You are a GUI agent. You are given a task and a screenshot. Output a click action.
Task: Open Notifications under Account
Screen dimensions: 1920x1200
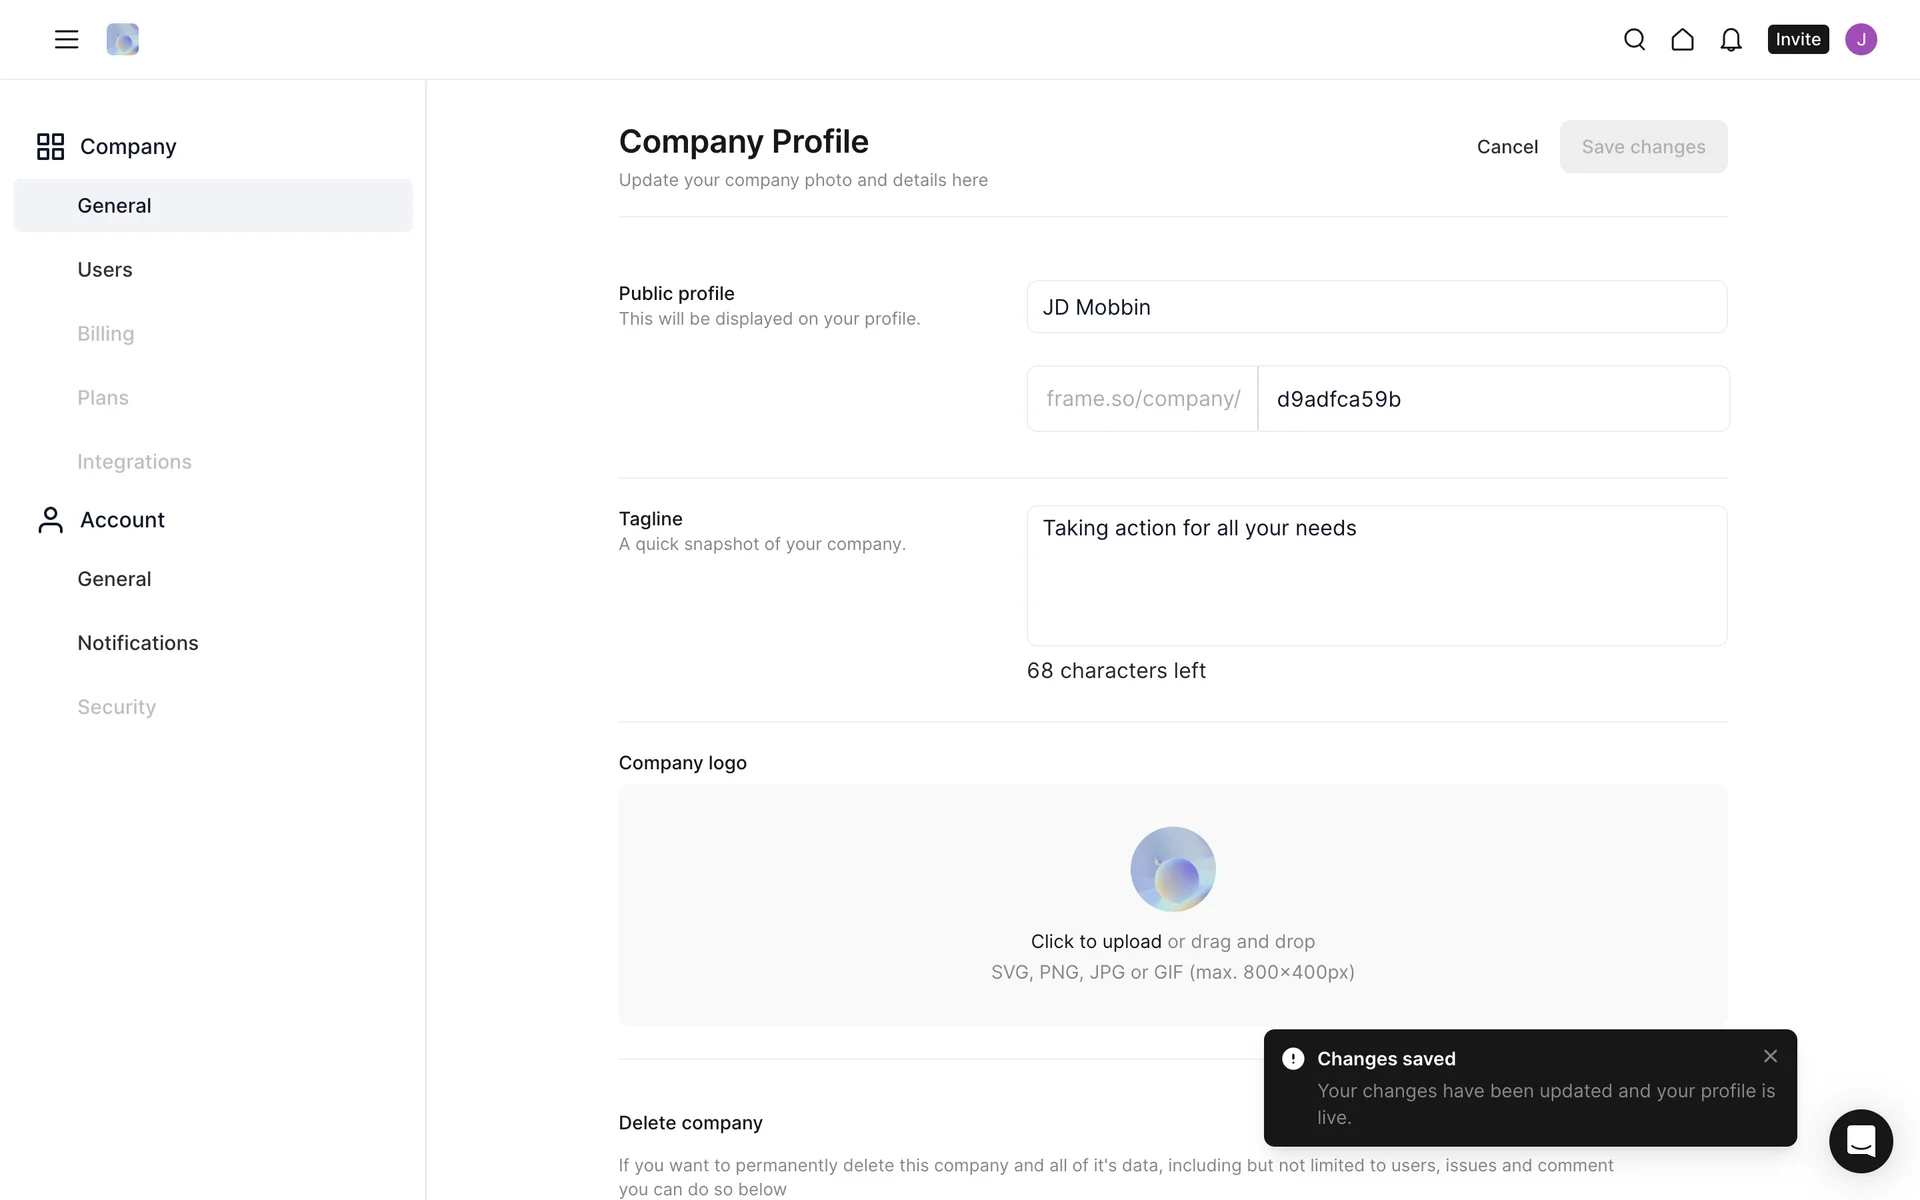click(138, 643)
